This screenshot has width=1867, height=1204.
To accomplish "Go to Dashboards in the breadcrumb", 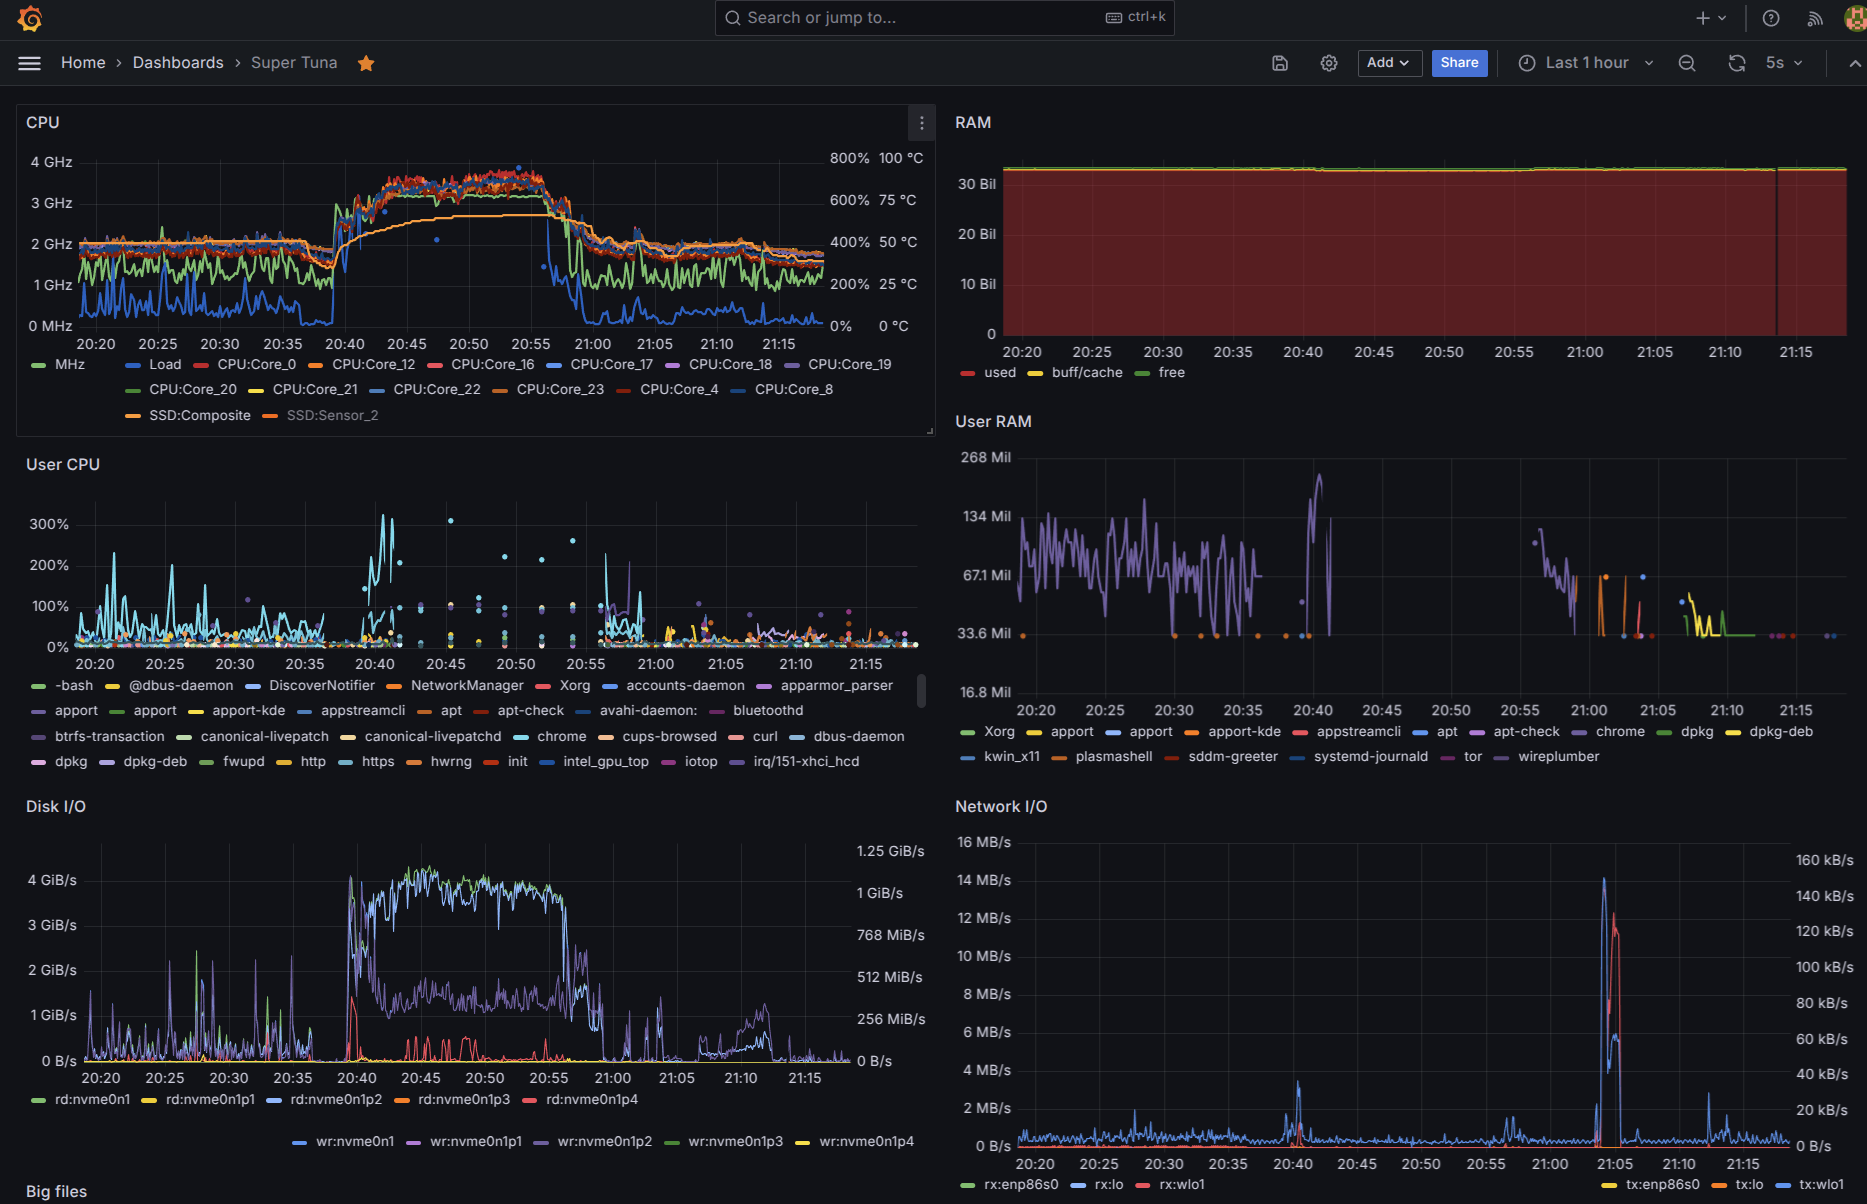I will pyautogui.click(x=178, y=63).
